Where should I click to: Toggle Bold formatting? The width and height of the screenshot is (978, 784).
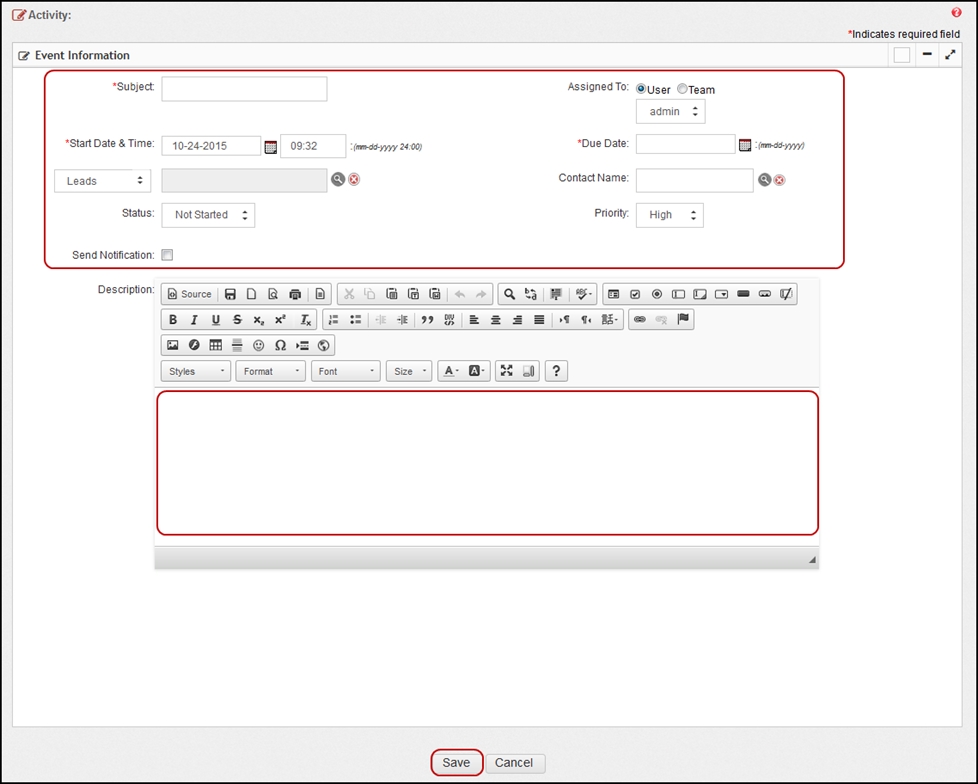click(173, 319)
